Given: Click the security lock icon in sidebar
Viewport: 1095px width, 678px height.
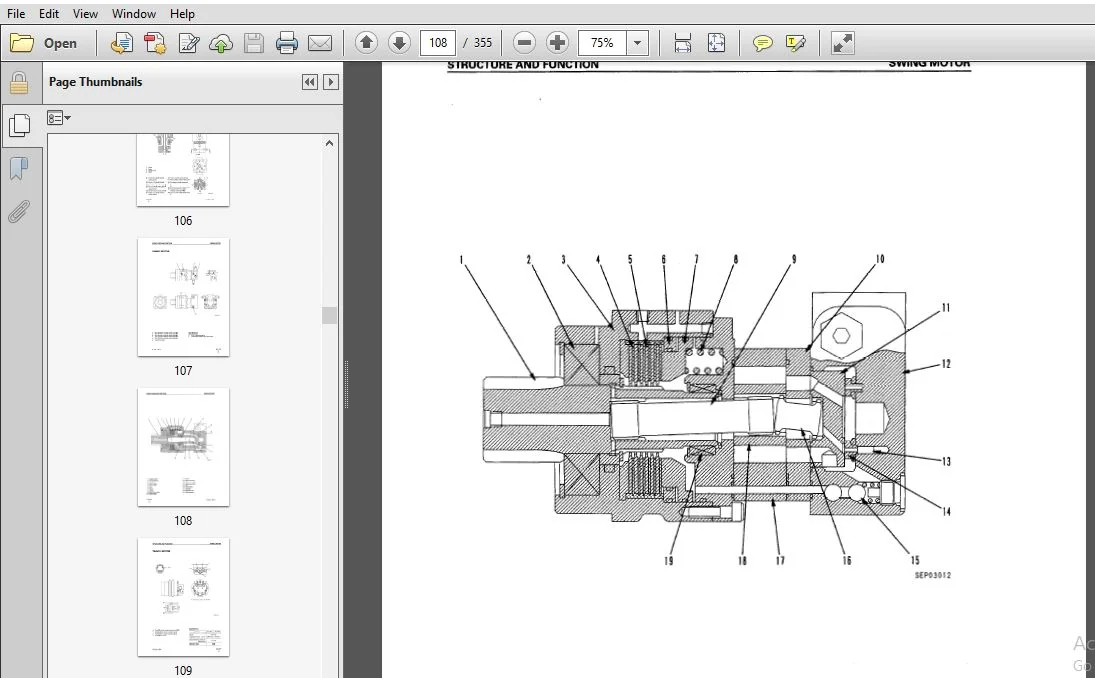Looking at the screenshot, I should (x=19, y=83).
